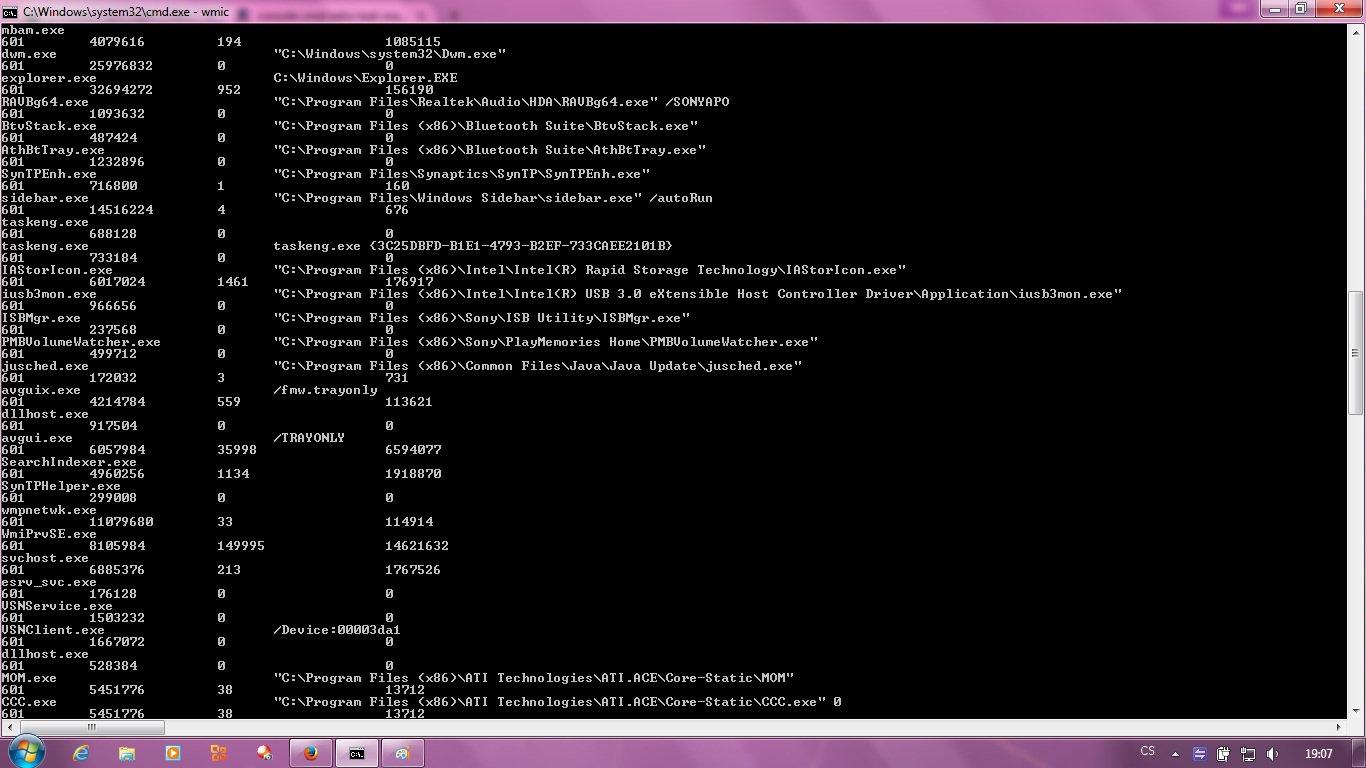Open the cmd.exe title bar system menu icon
Image resolution: width=1366 pixels, height=768 pixels.
[x=10, y=11]
